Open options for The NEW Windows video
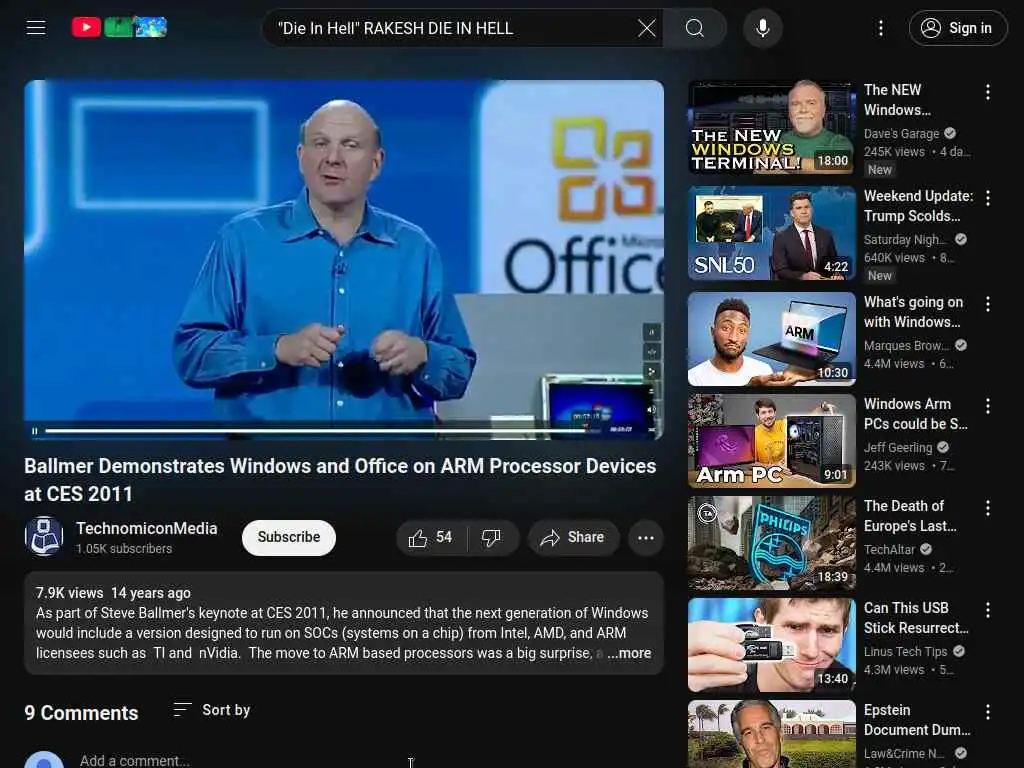The image size is (1024, 768). tap(988, 93)
